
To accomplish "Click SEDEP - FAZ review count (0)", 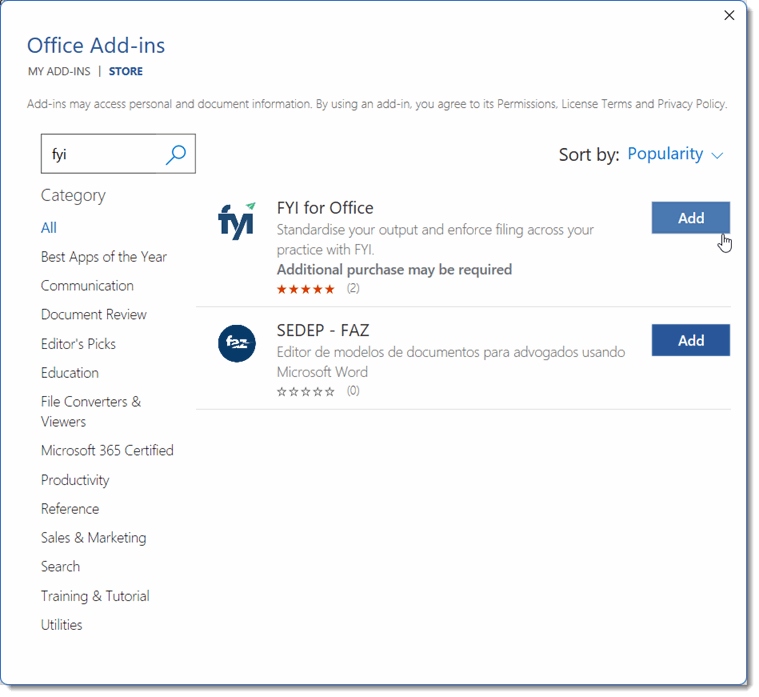I will tap(353, 391).
